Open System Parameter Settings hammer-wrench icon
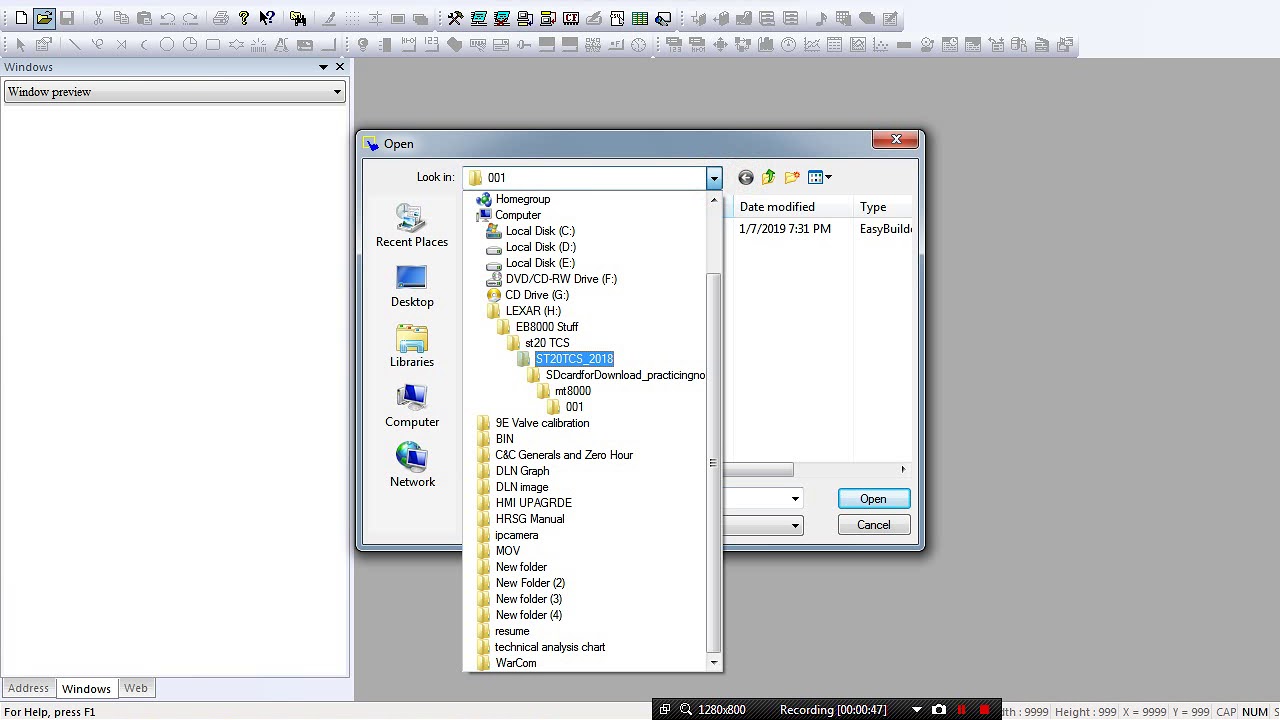 pyautogui.click(x=455, y=18)
